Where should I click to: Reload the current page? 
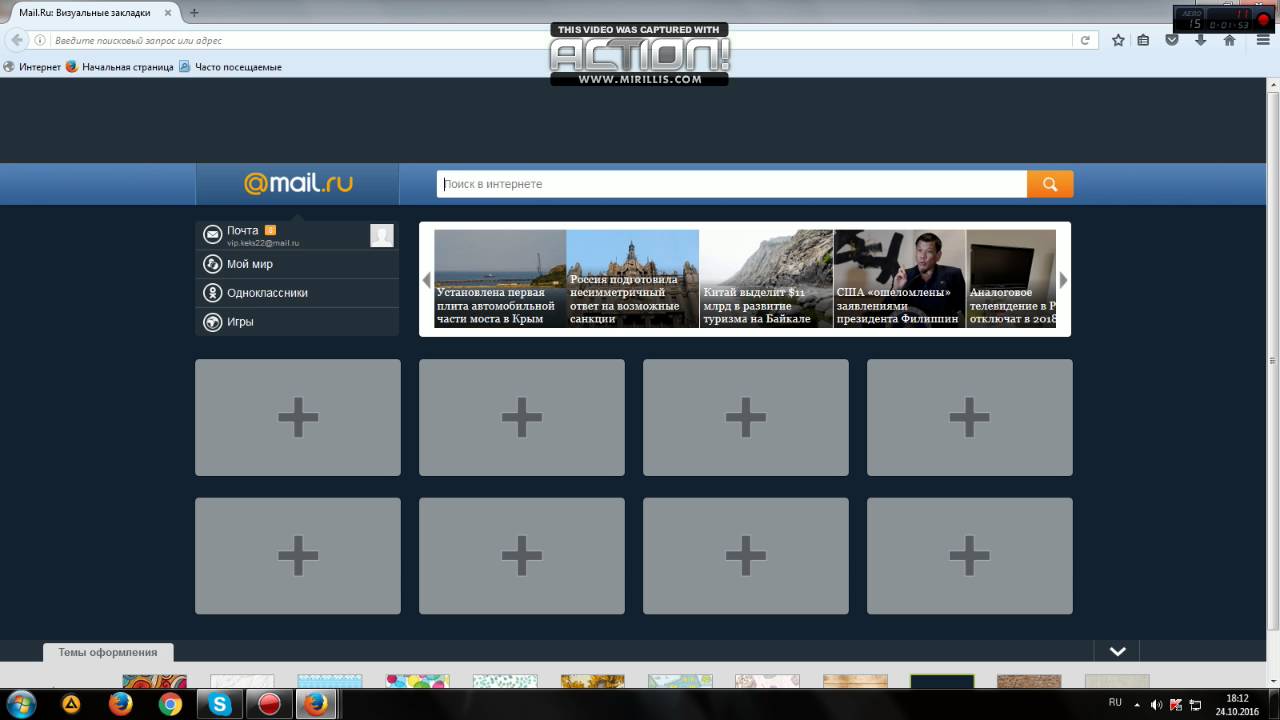click(1085, 40)
